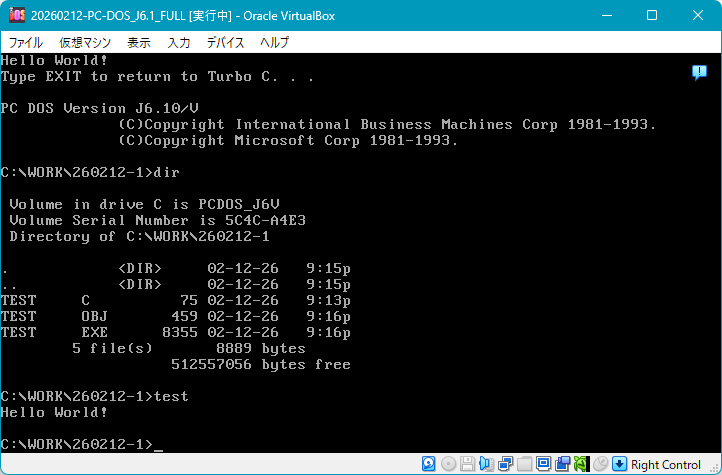Open the 入力 menu

tap(179, 43)
